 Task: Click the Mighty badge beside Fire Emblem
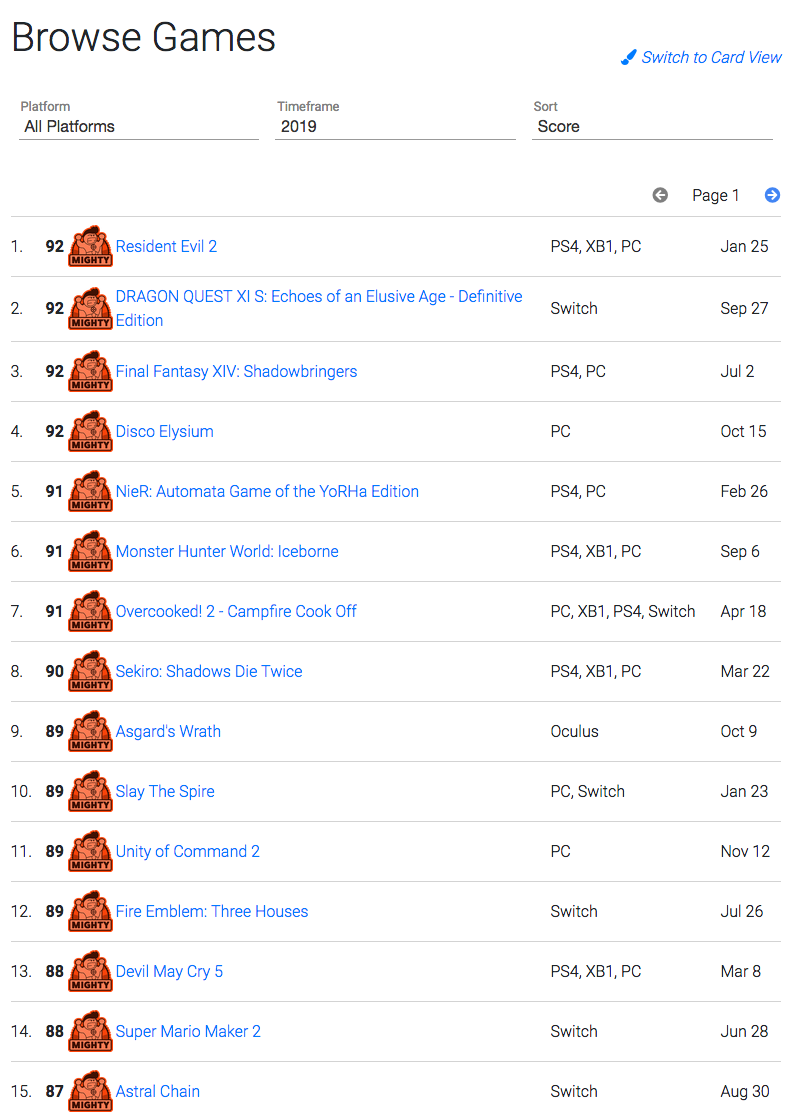[91, 911]
